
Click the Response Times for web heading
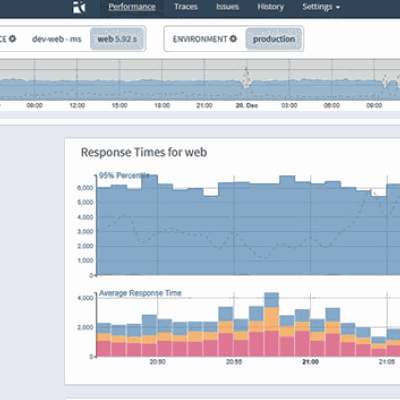click(x=144, y=152)
